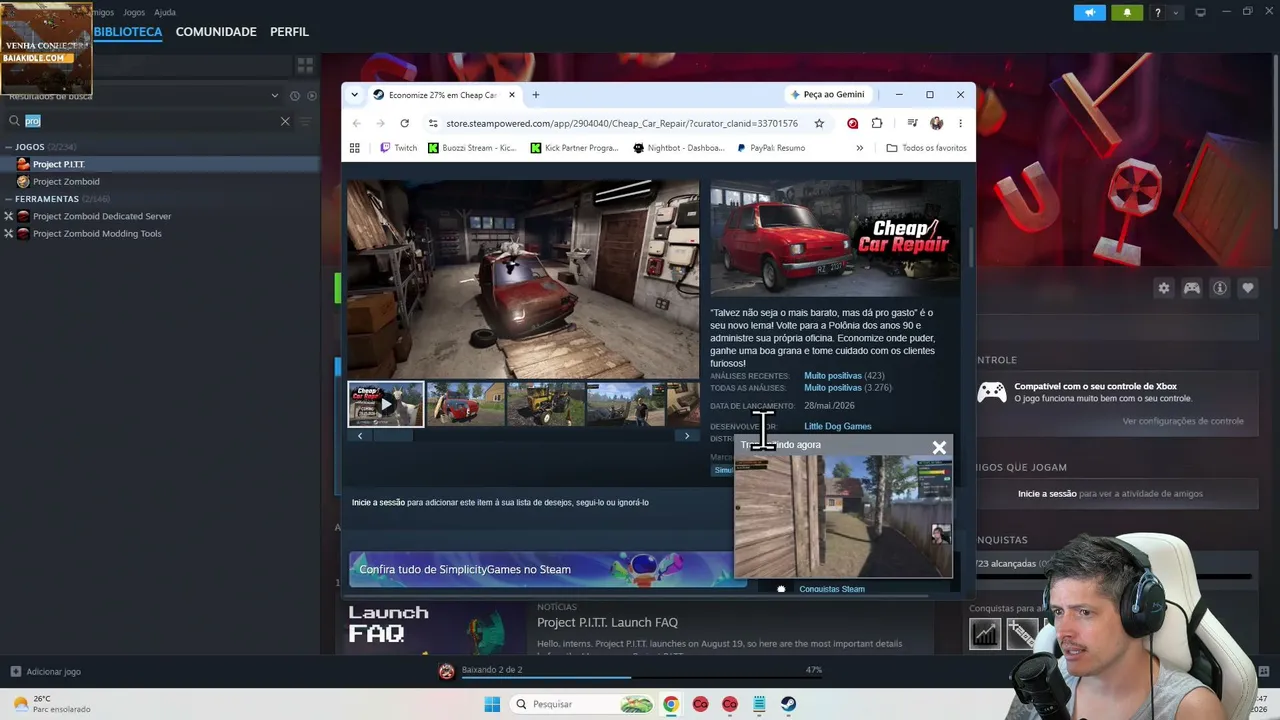Viewport: 1280px width, 720px height.
Task: Click the Peça ao Gemini button
Action: coord(827,95)
